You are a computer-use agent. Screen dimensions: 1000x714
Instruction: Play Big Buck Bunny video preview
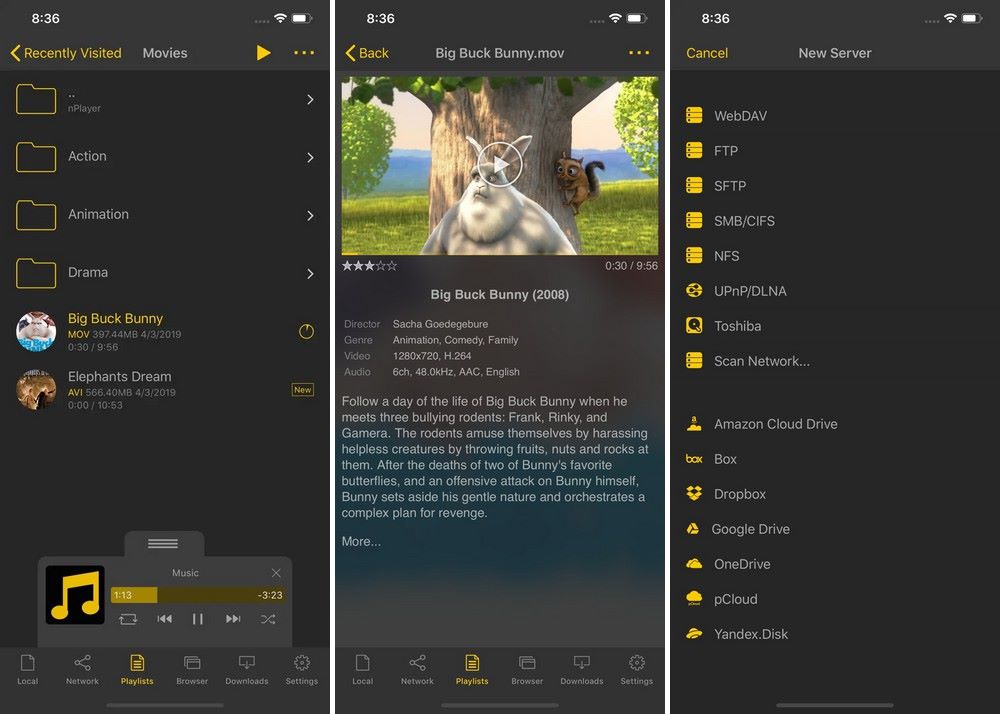499,162
